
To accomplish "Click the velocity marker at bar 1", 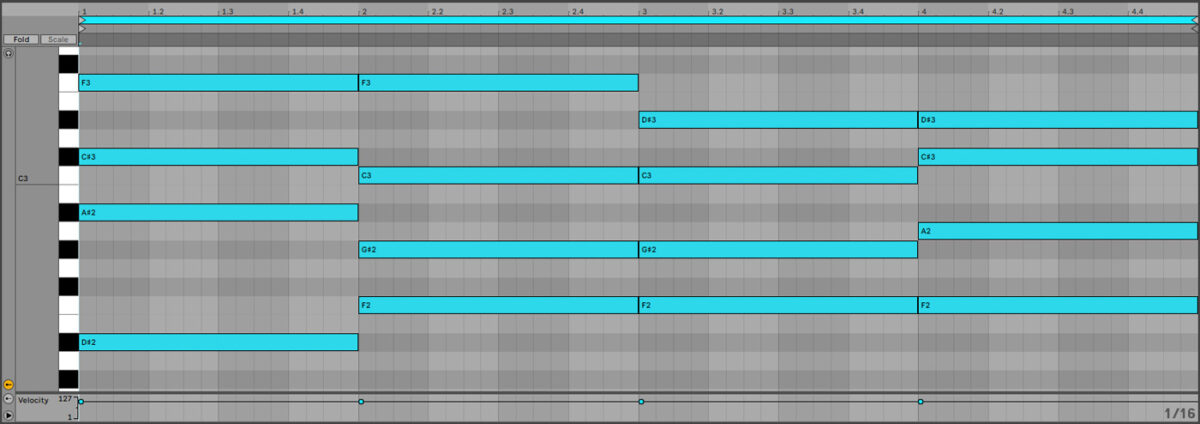I will [x=81, y=402].
